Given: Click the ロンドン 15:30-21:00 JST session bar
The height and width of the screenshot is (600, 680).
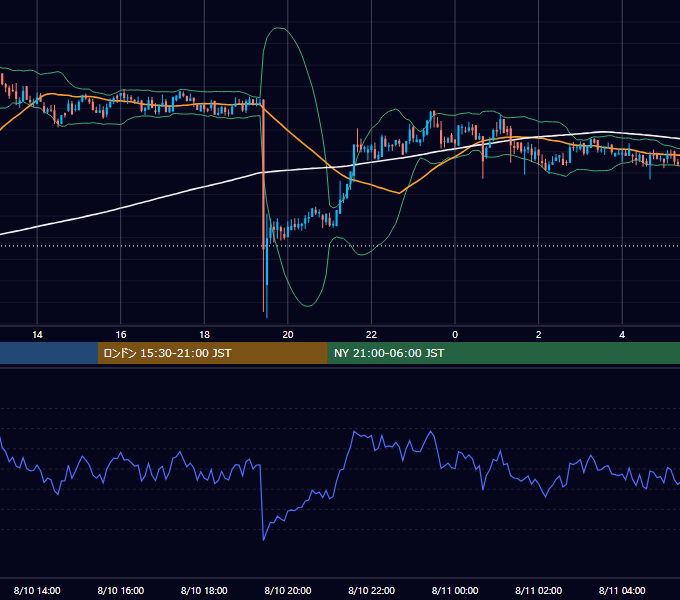Looking at the screenshot, I should point(212,353).
